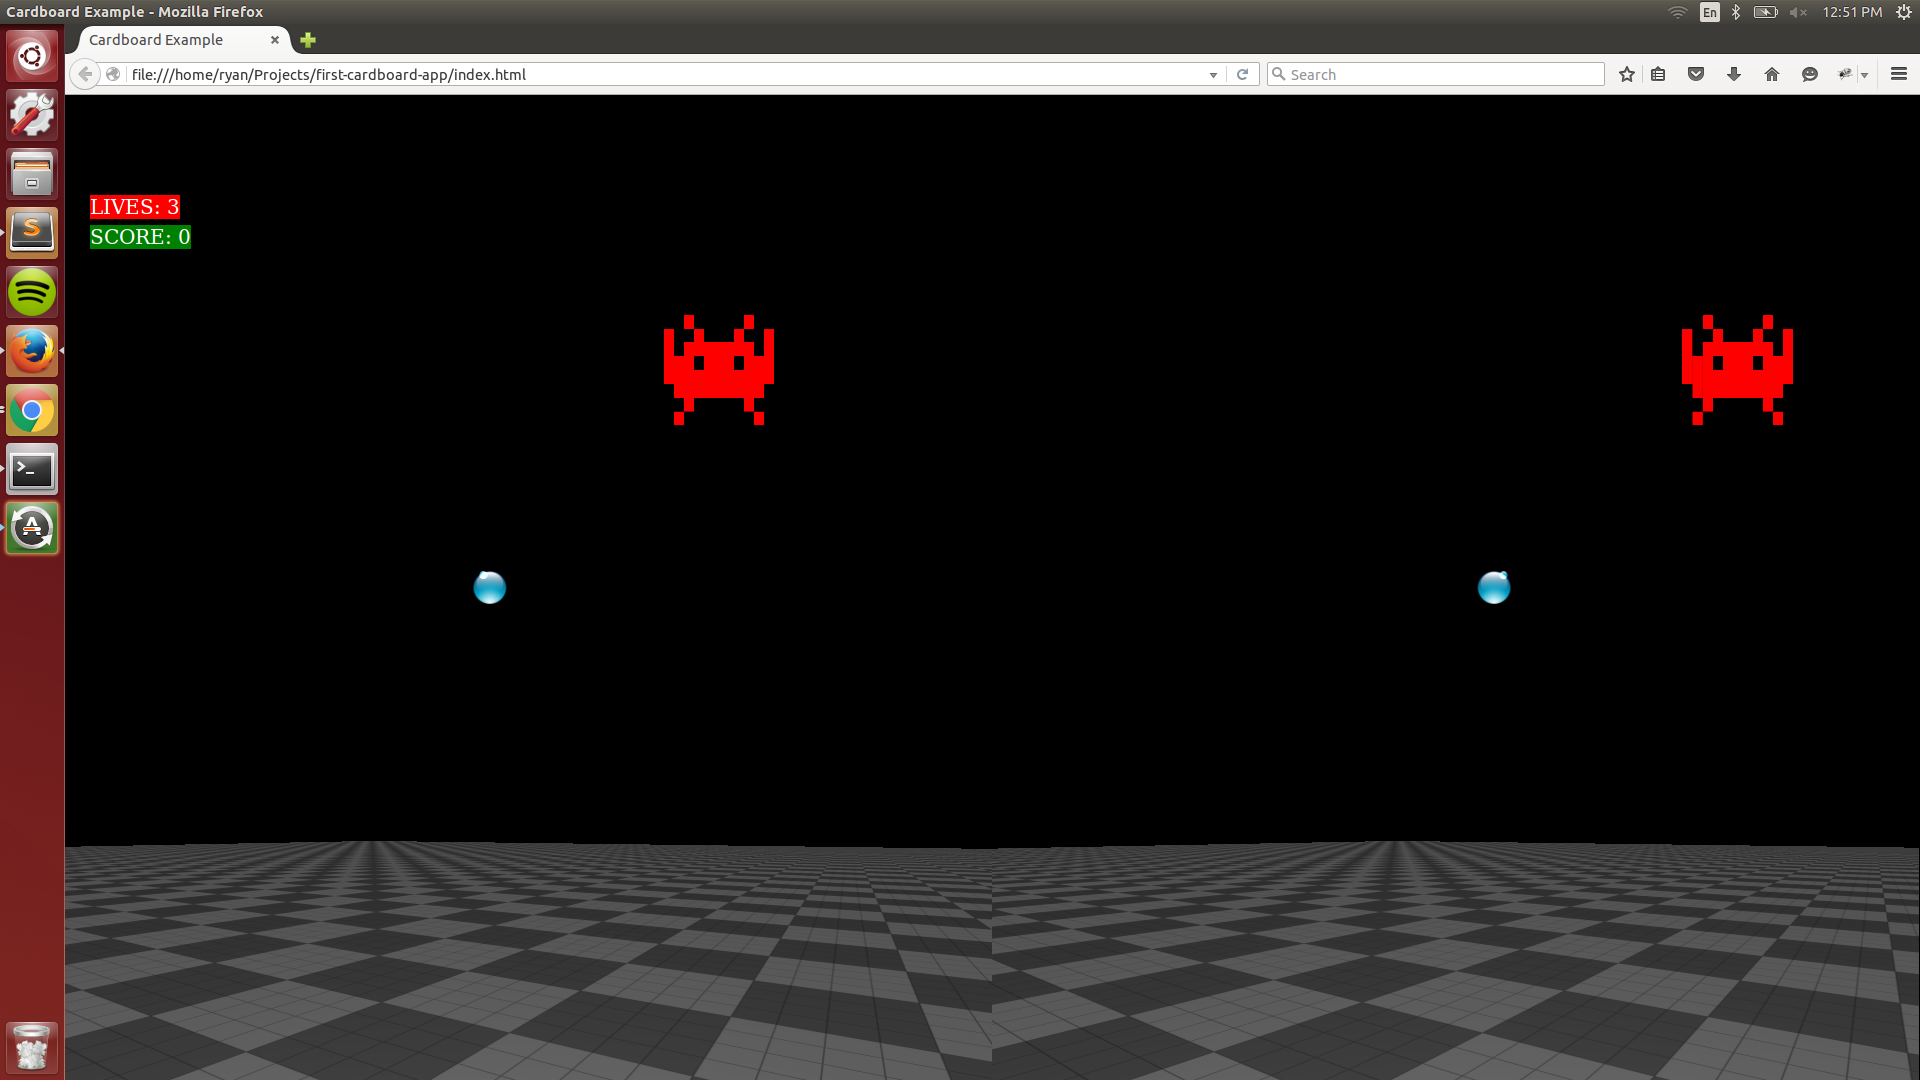Open System Settings from the dock
Image resolution: width=1920 pixels, height=1080 pixels.
pyautogui.click(x=32, y=115)
